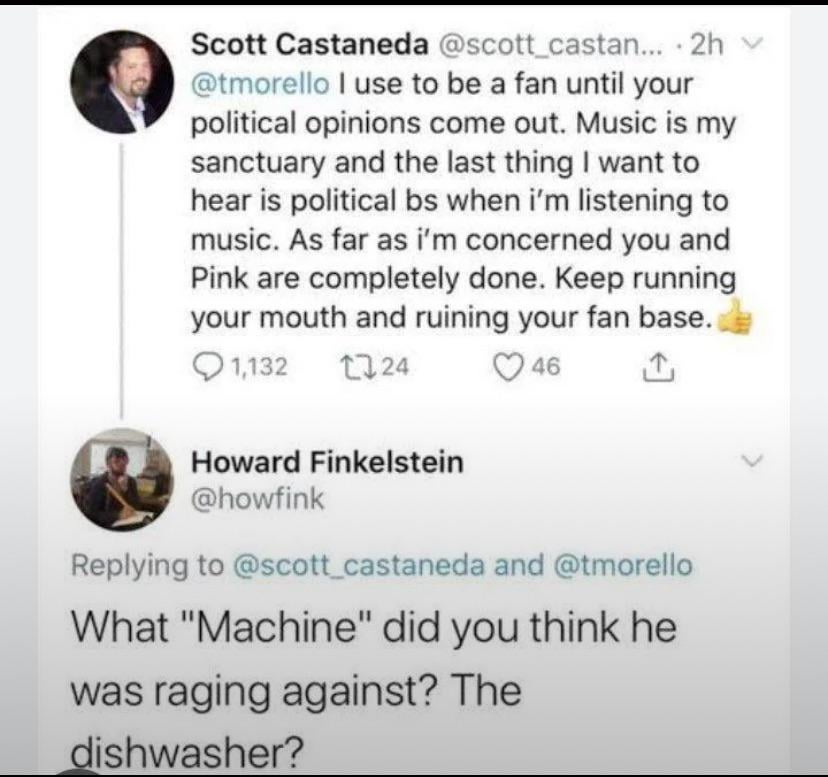Screen dimensions: 828x777
Task: Like the tweet with the heart icon
Action: [x=510, y=367]
